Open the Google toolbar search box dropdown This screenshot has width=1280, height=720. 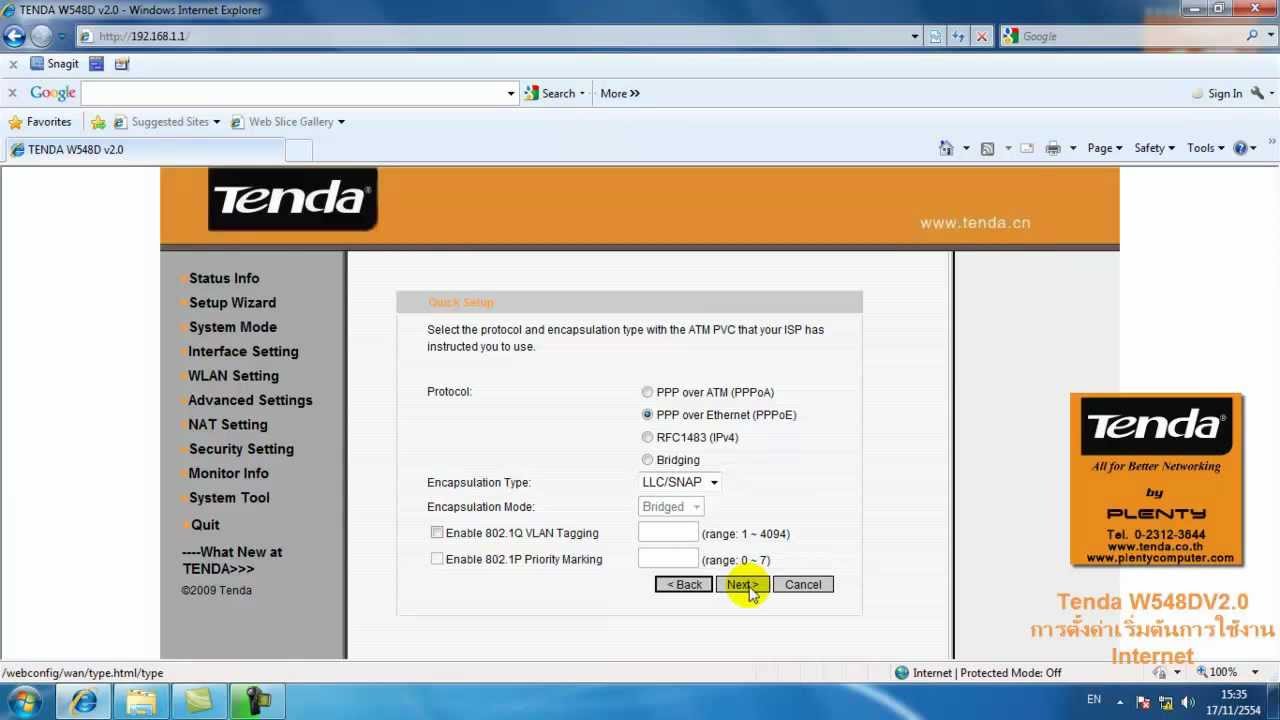pos(511,93)
